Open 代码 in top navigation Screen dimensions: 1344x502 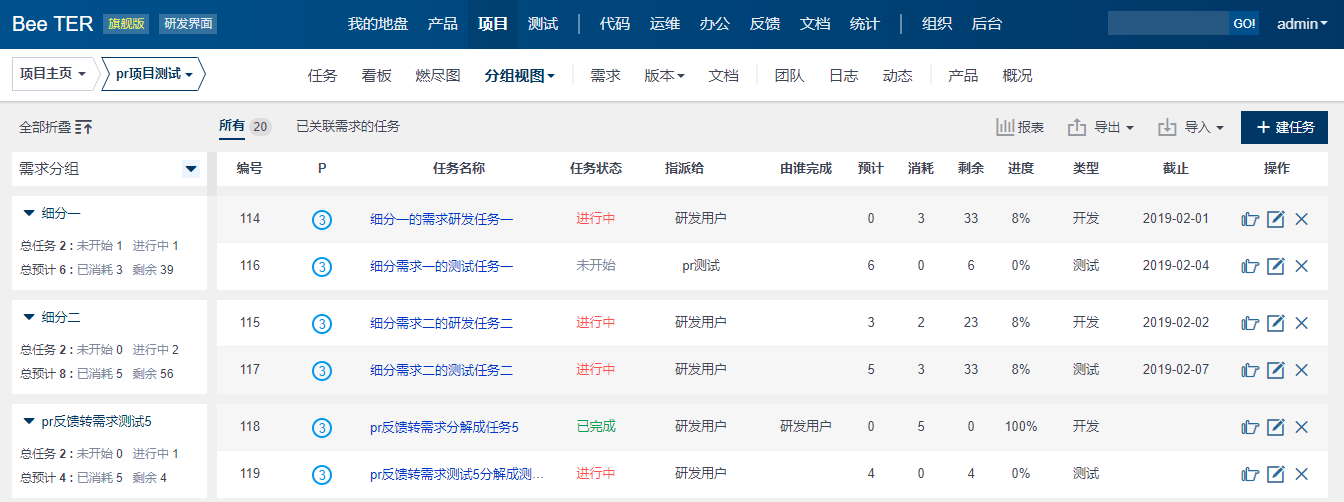point(615,24)
